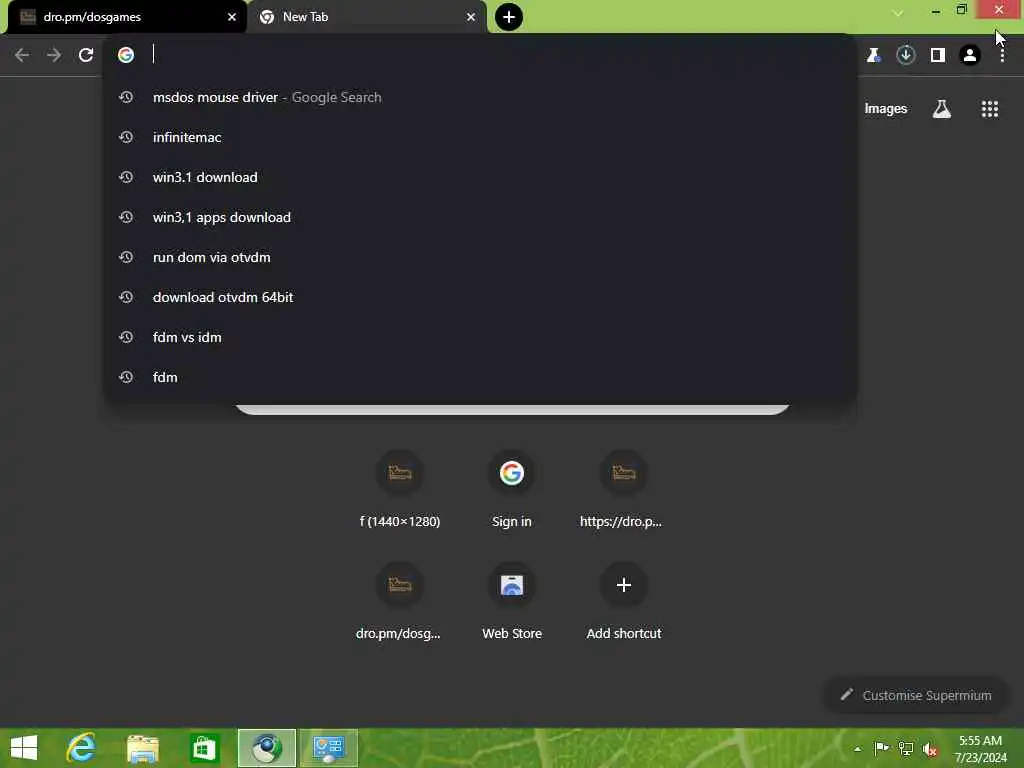The height and width of the screenshot is (768, 1024).
Task: Select the 'run dom via otvdm' suggestion
Action: pos(481,257)
